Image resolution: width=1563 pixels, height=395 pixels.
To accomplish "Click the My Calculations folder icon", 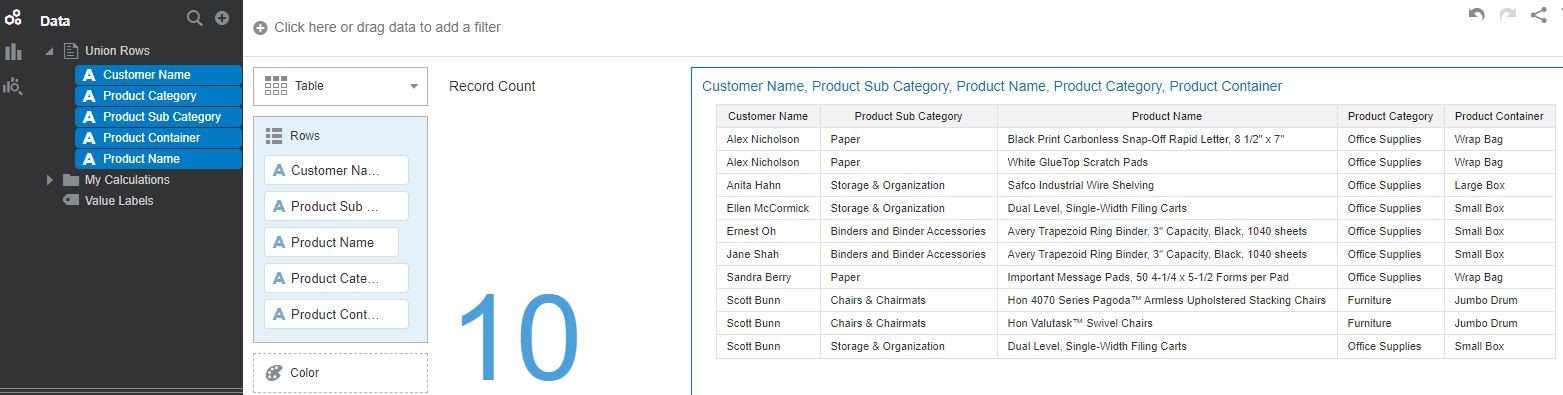I will point(70,180).
